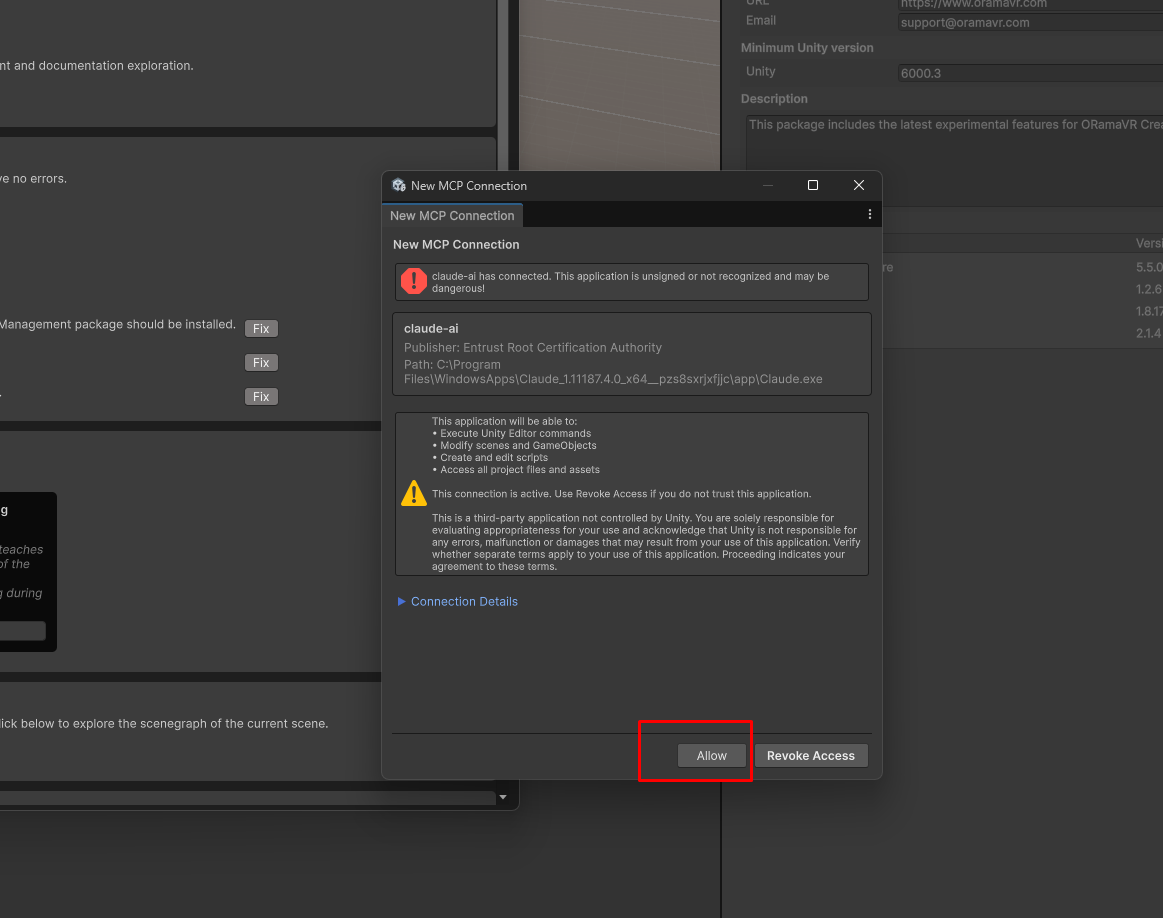Click the URL field with oramavr.com

pyautogui.click(x=1030, y=4)
